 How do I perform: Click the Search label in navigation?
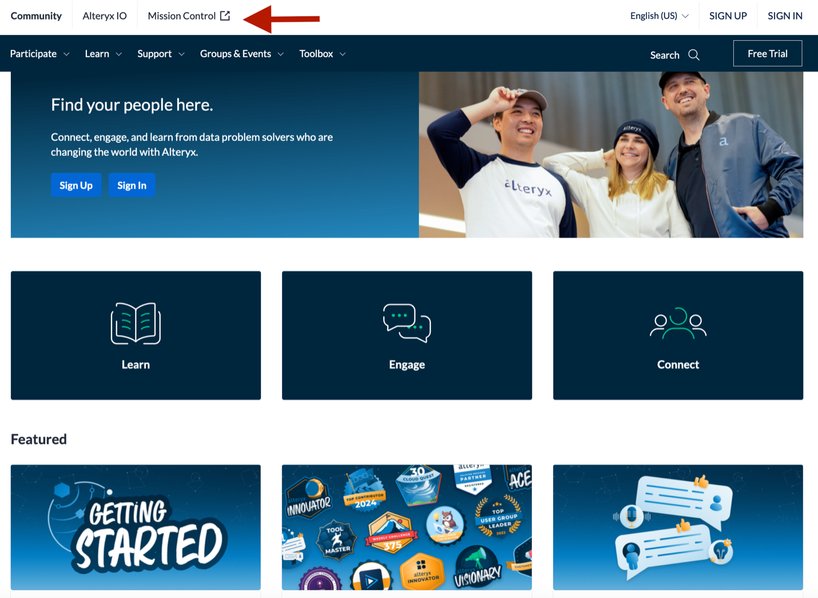(665, 55)
